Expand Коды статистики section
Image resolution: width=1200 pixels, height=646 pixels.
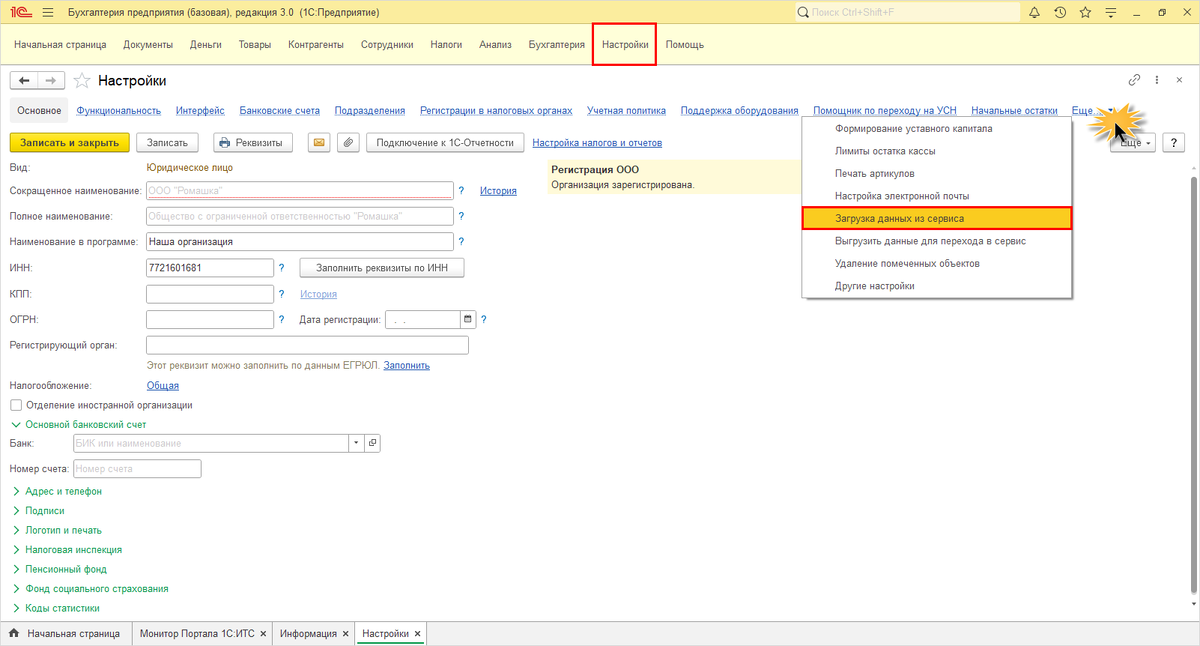(62, 608)
